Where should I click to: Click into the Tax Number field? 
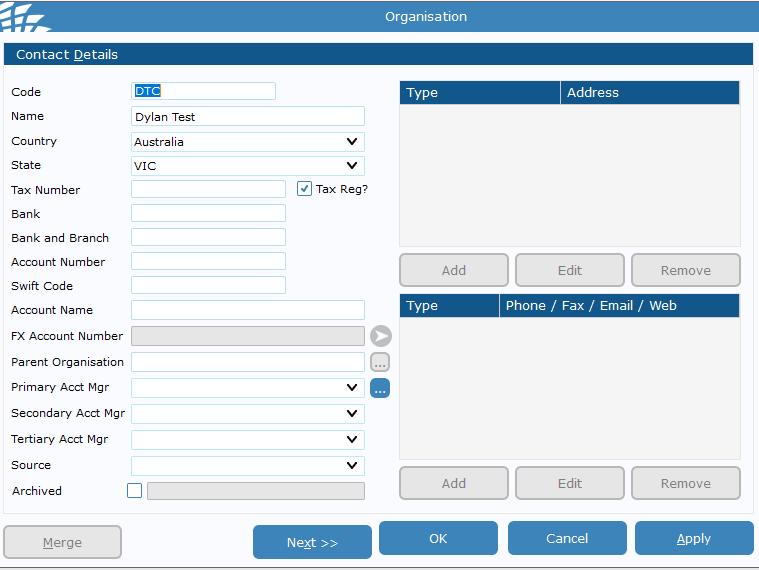[208, 189]
